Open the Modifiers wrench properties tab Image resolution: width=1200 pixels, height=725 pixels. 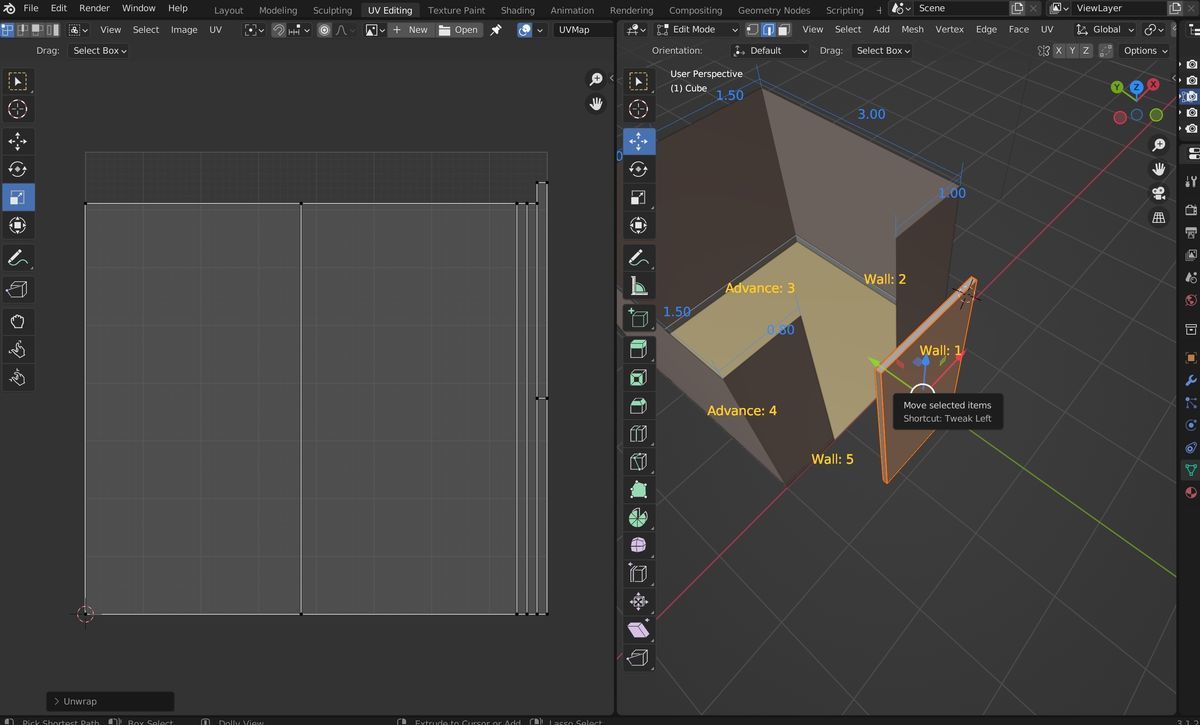[x=1191, y=381]
